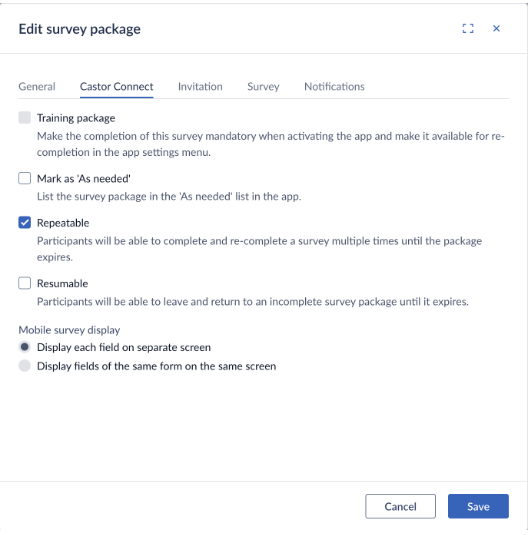The width and height of the screenshot is (531, 535).
Task: Click the Cancel button
Action: click(x=400, y=506)
